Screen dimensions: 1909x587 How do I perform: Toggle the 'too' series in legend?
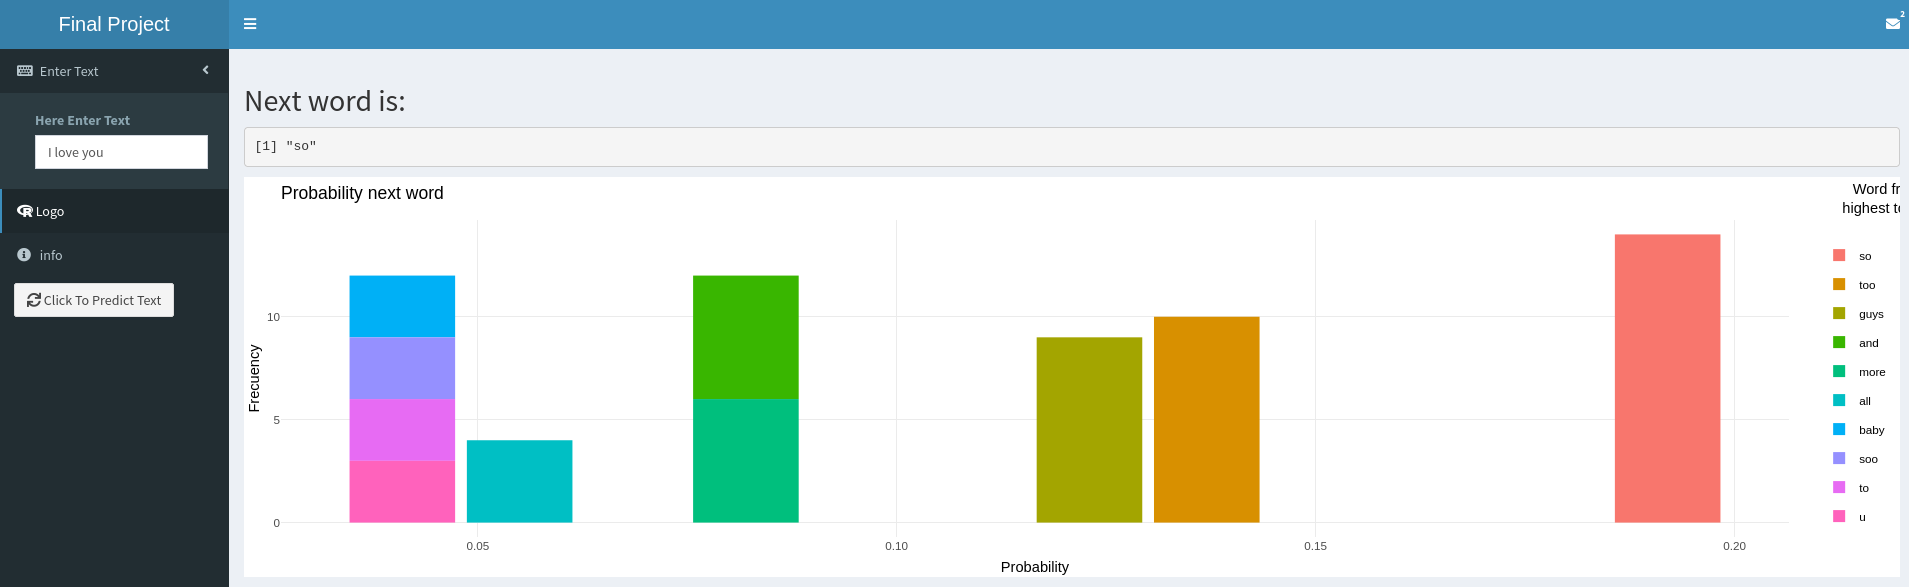tap(1866, 285)
